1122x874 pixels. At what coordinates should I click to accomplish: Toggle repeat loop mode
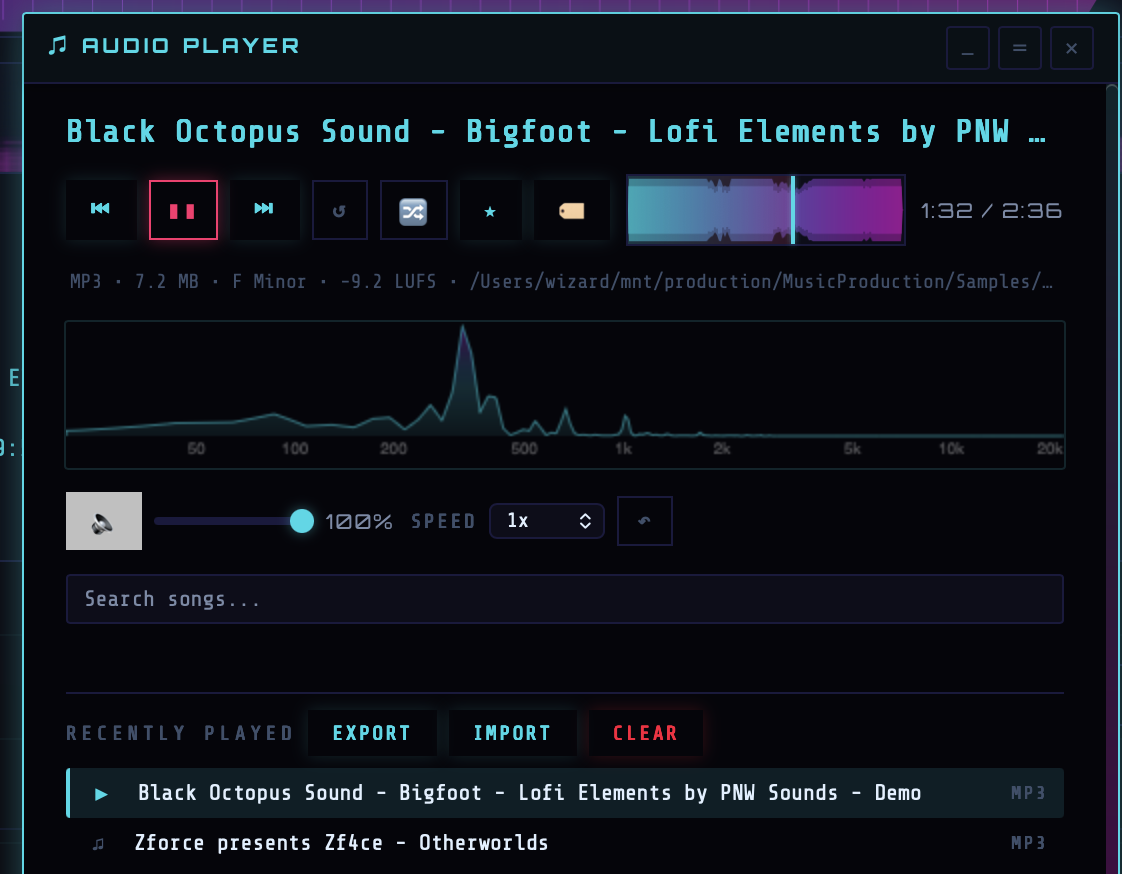340,210
